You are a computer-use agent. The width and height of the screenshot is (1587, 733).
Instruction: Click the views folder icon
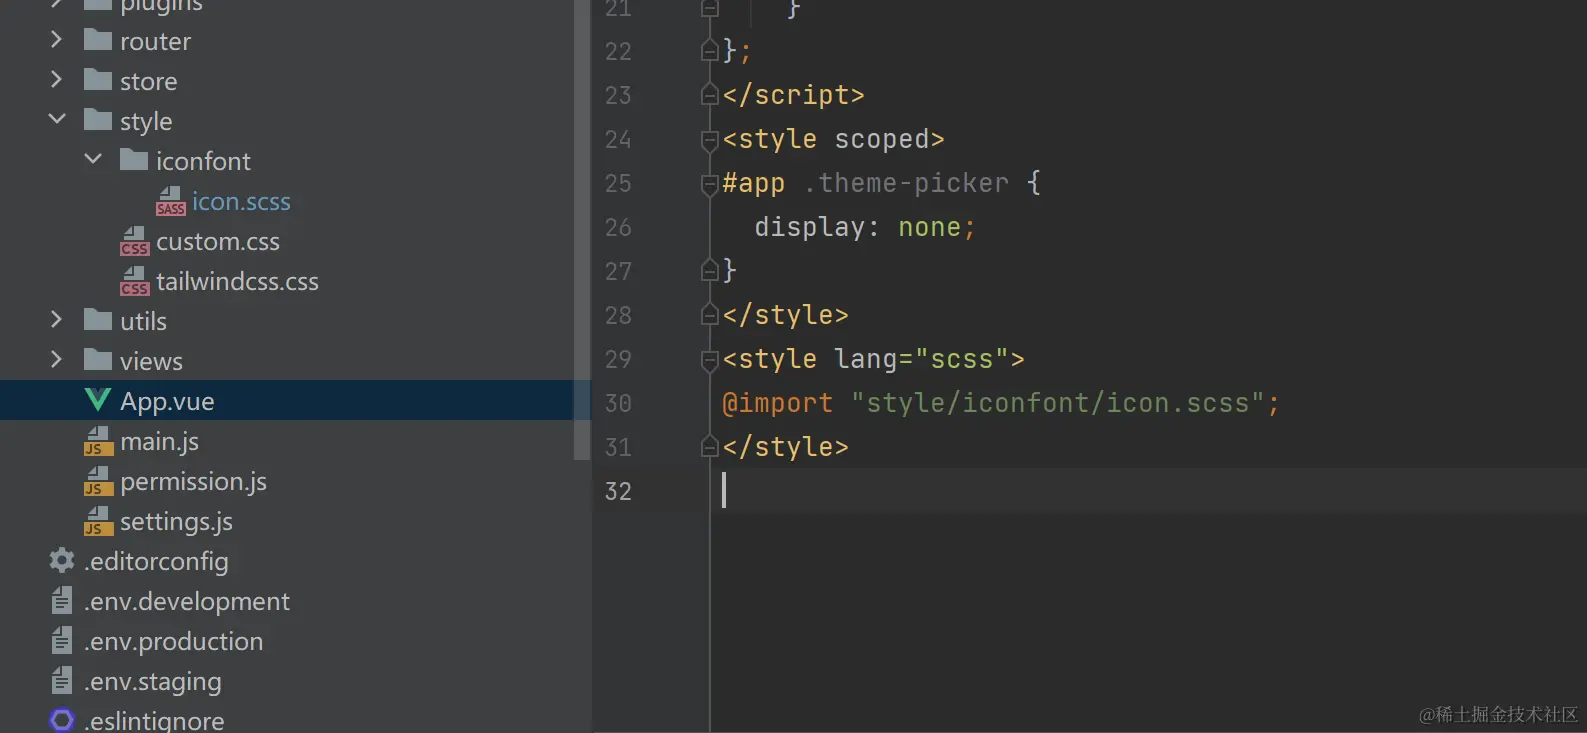pos(98,360)
